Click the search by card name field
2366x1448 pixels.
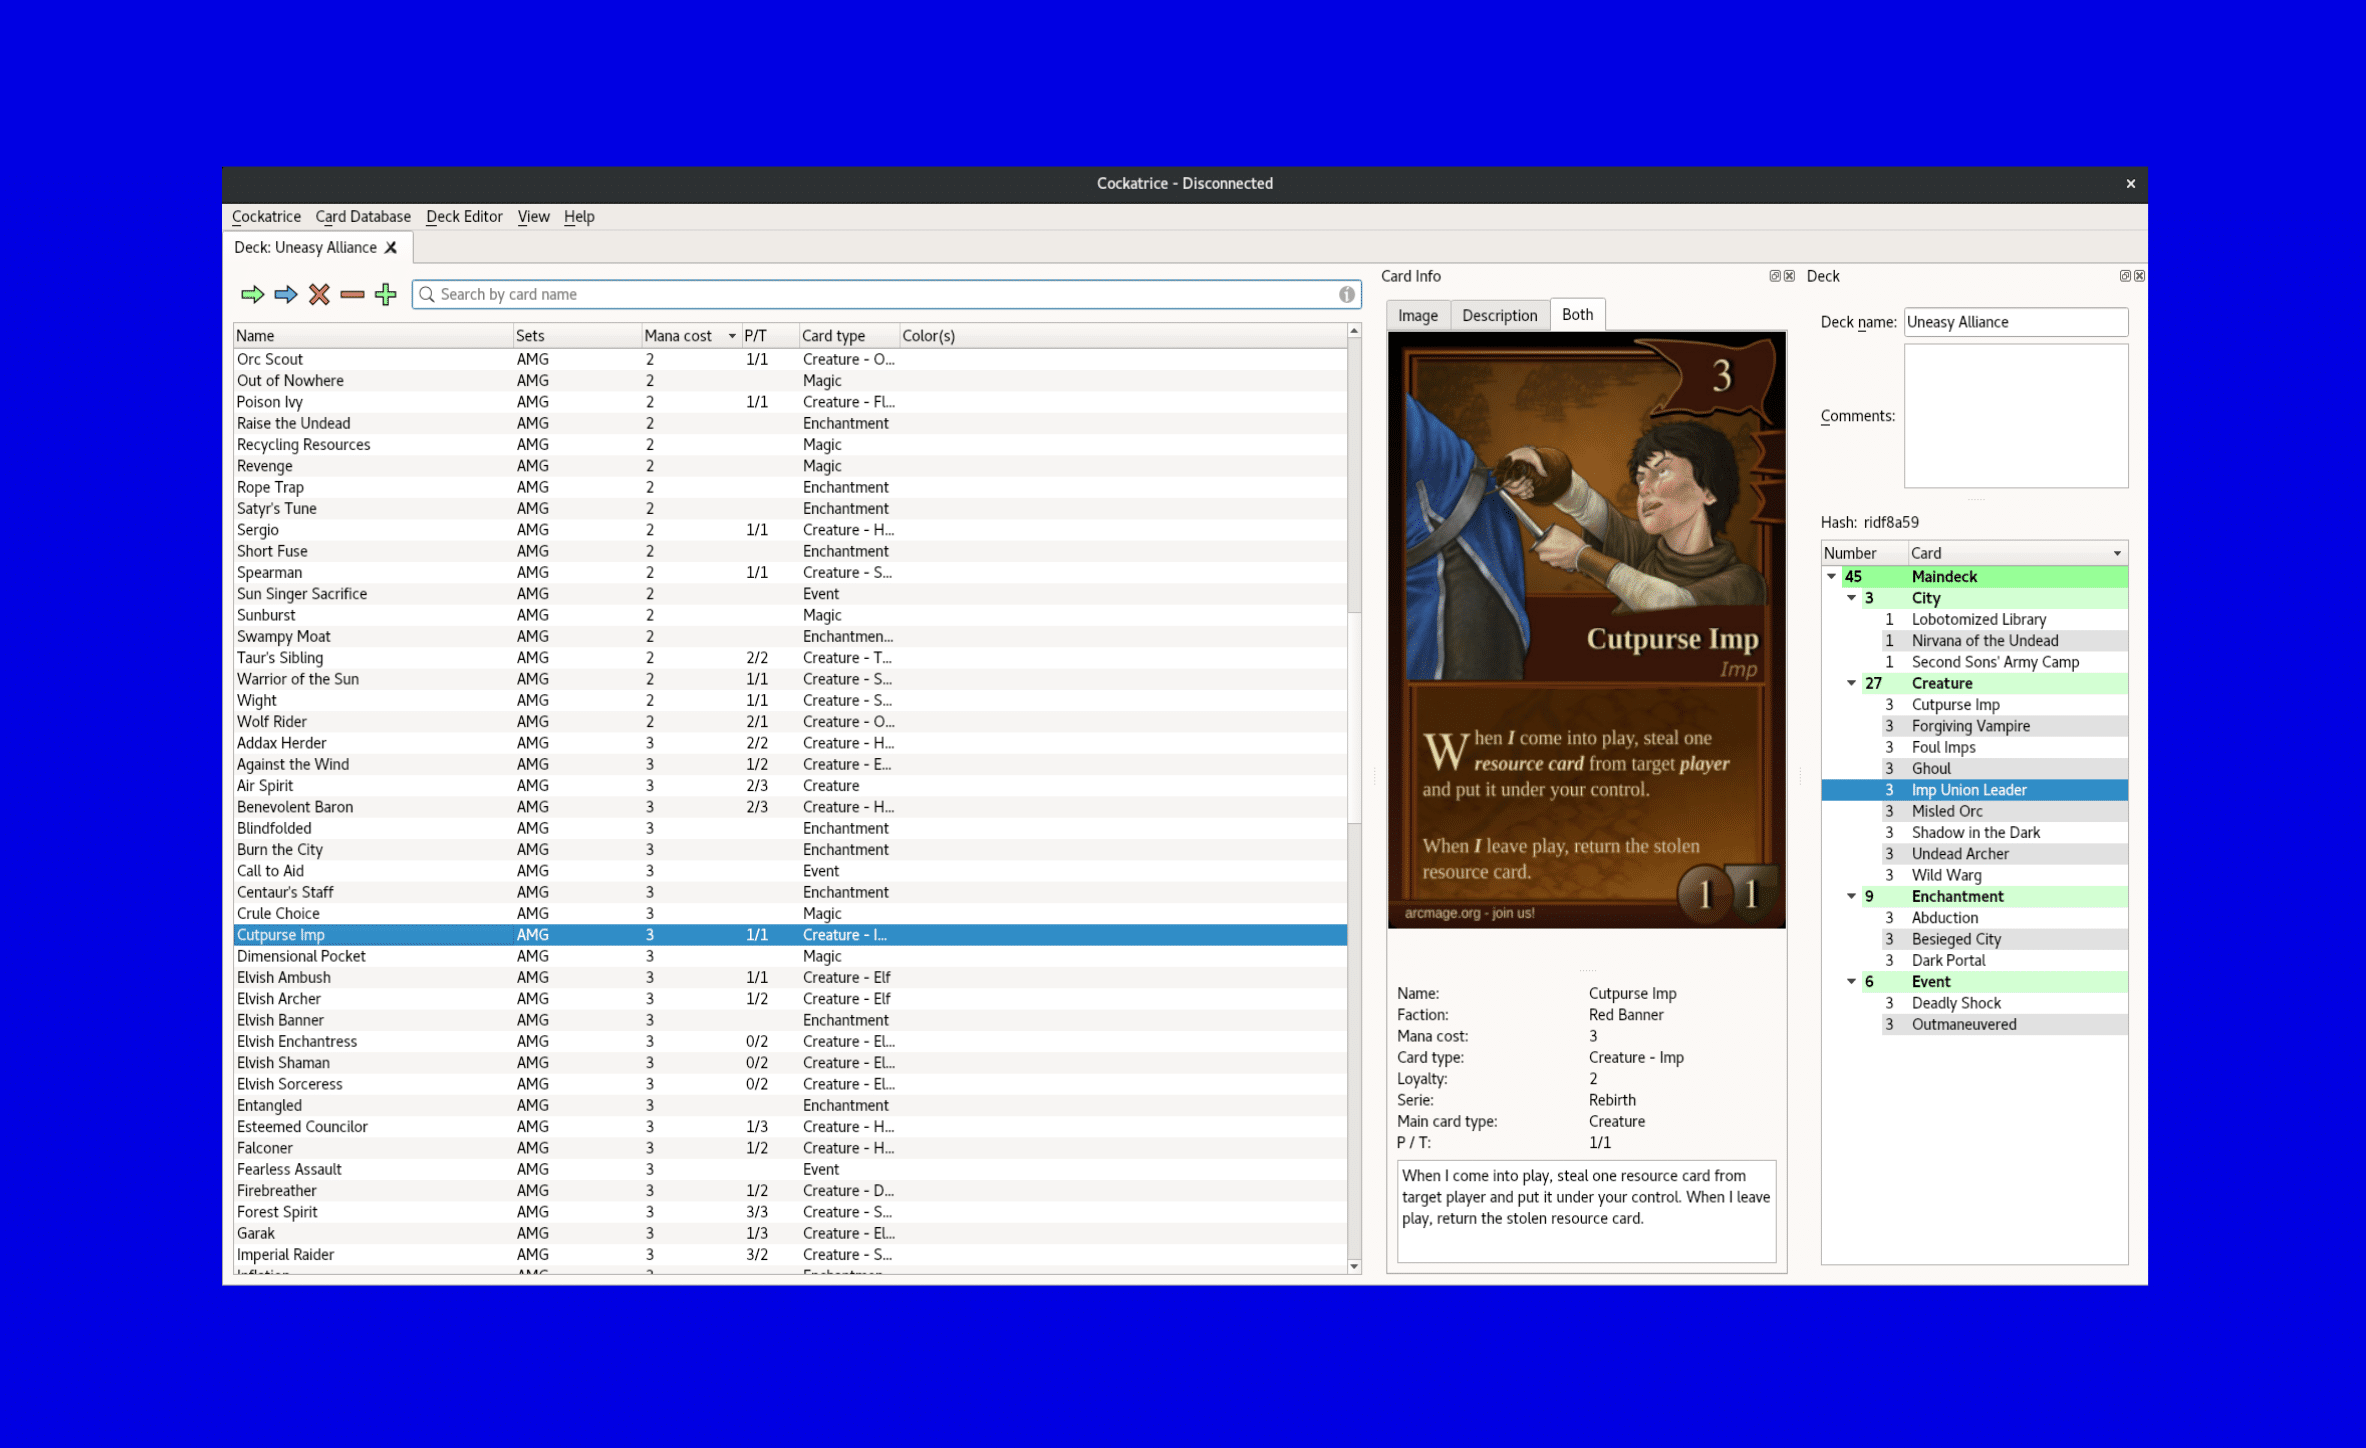[x=886, y=294]
